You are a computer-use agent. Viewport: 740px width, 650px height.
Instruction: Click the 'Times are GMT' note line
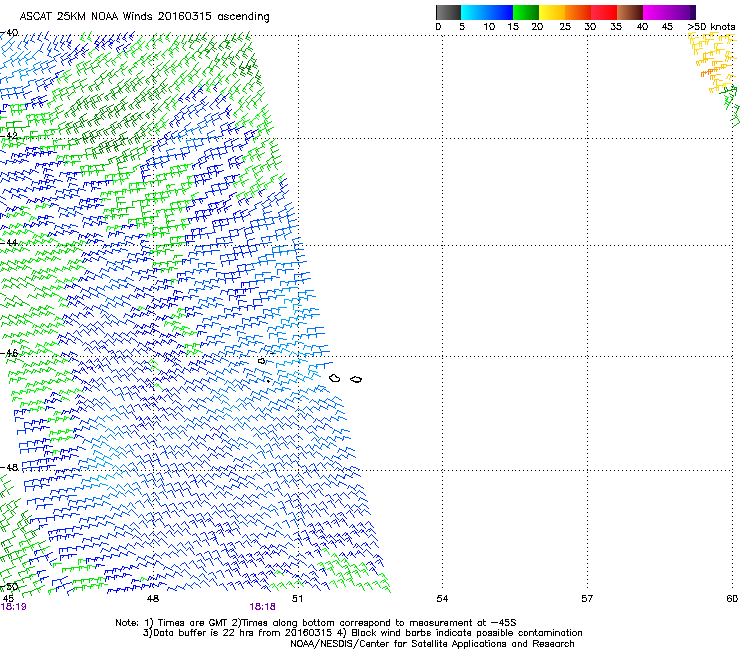(x=316, y=623)
